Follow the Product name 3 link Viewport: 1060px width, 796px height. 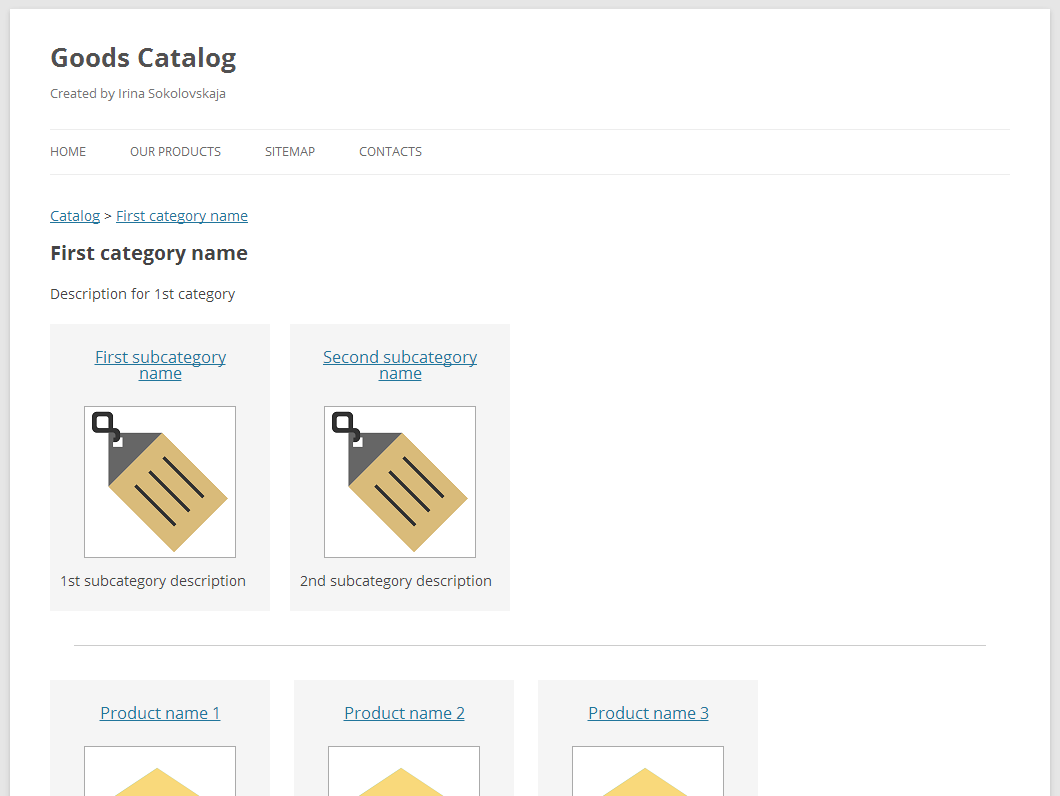pyautogui.click(x=648, y=713)
